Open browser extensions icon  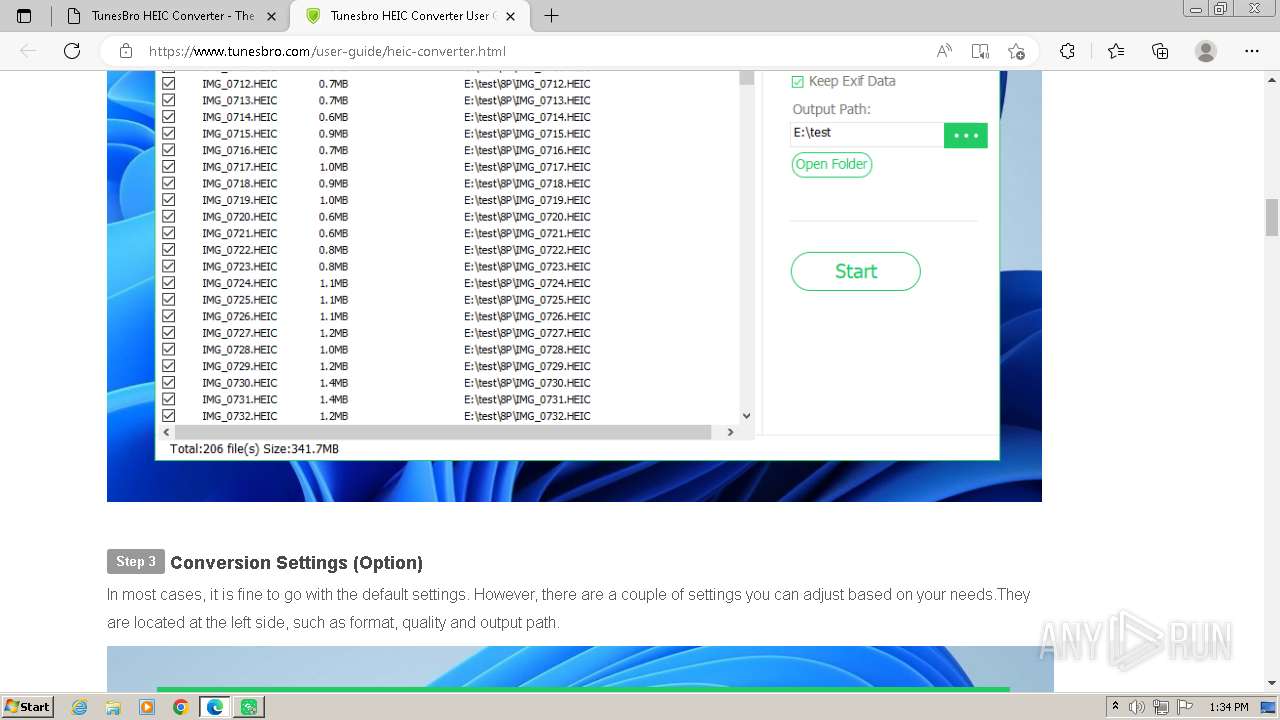[x=1067, y=51]
